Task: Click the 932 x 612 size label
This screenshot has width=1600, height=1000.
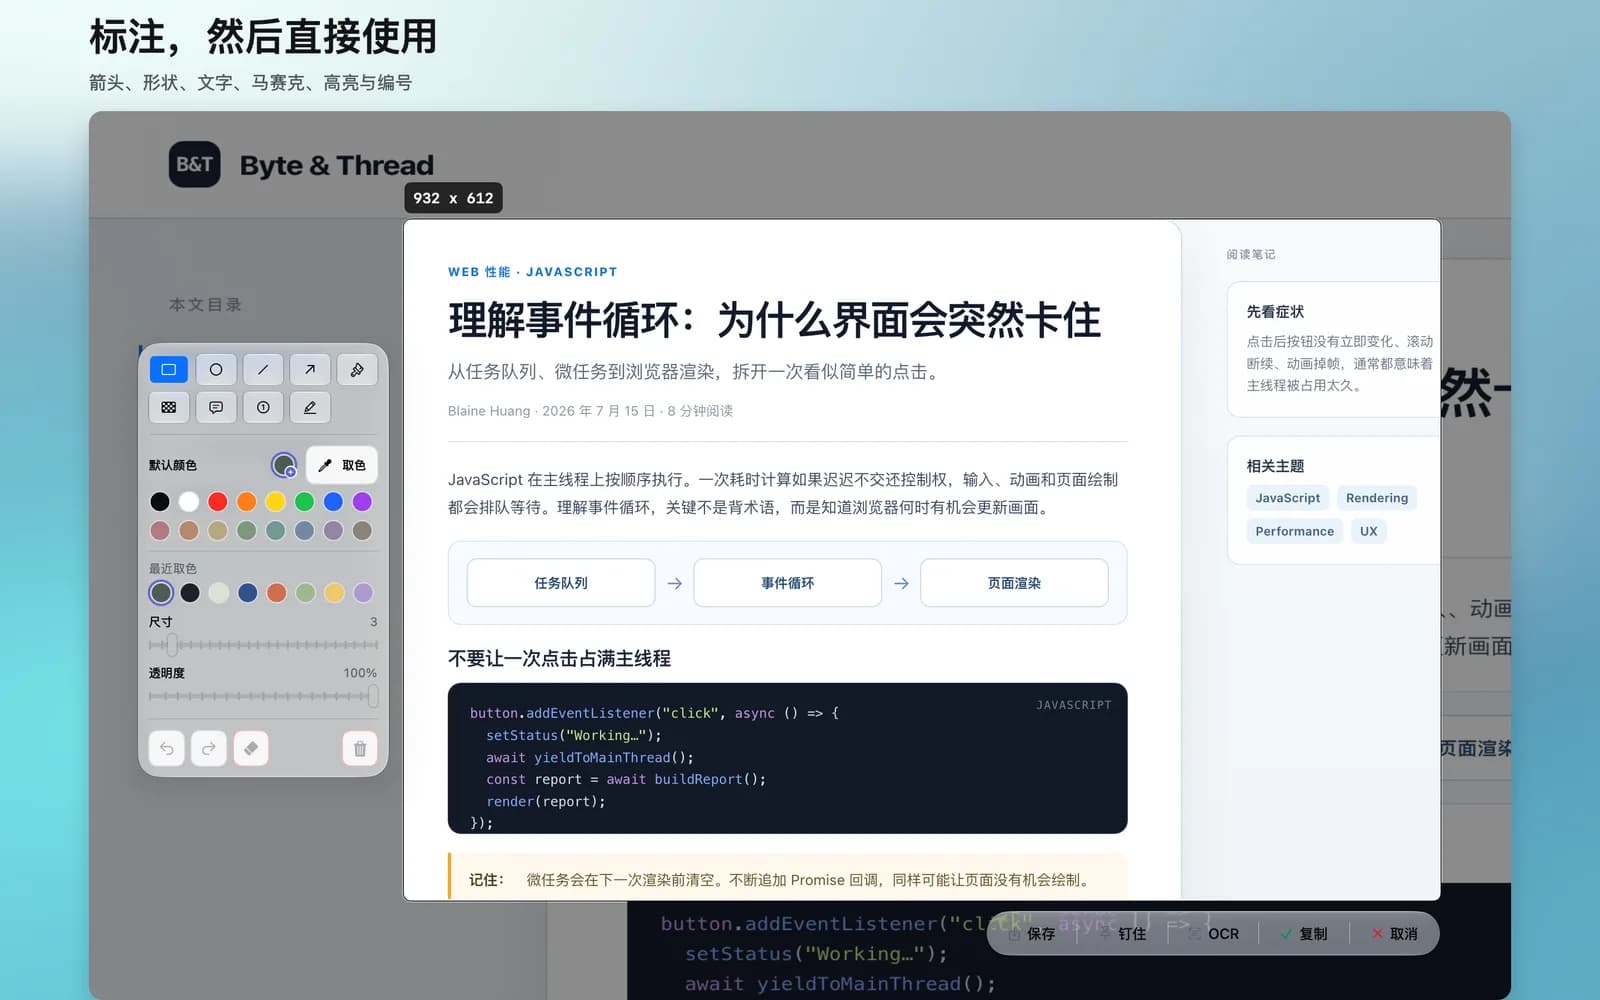Action: click(453, 198)
